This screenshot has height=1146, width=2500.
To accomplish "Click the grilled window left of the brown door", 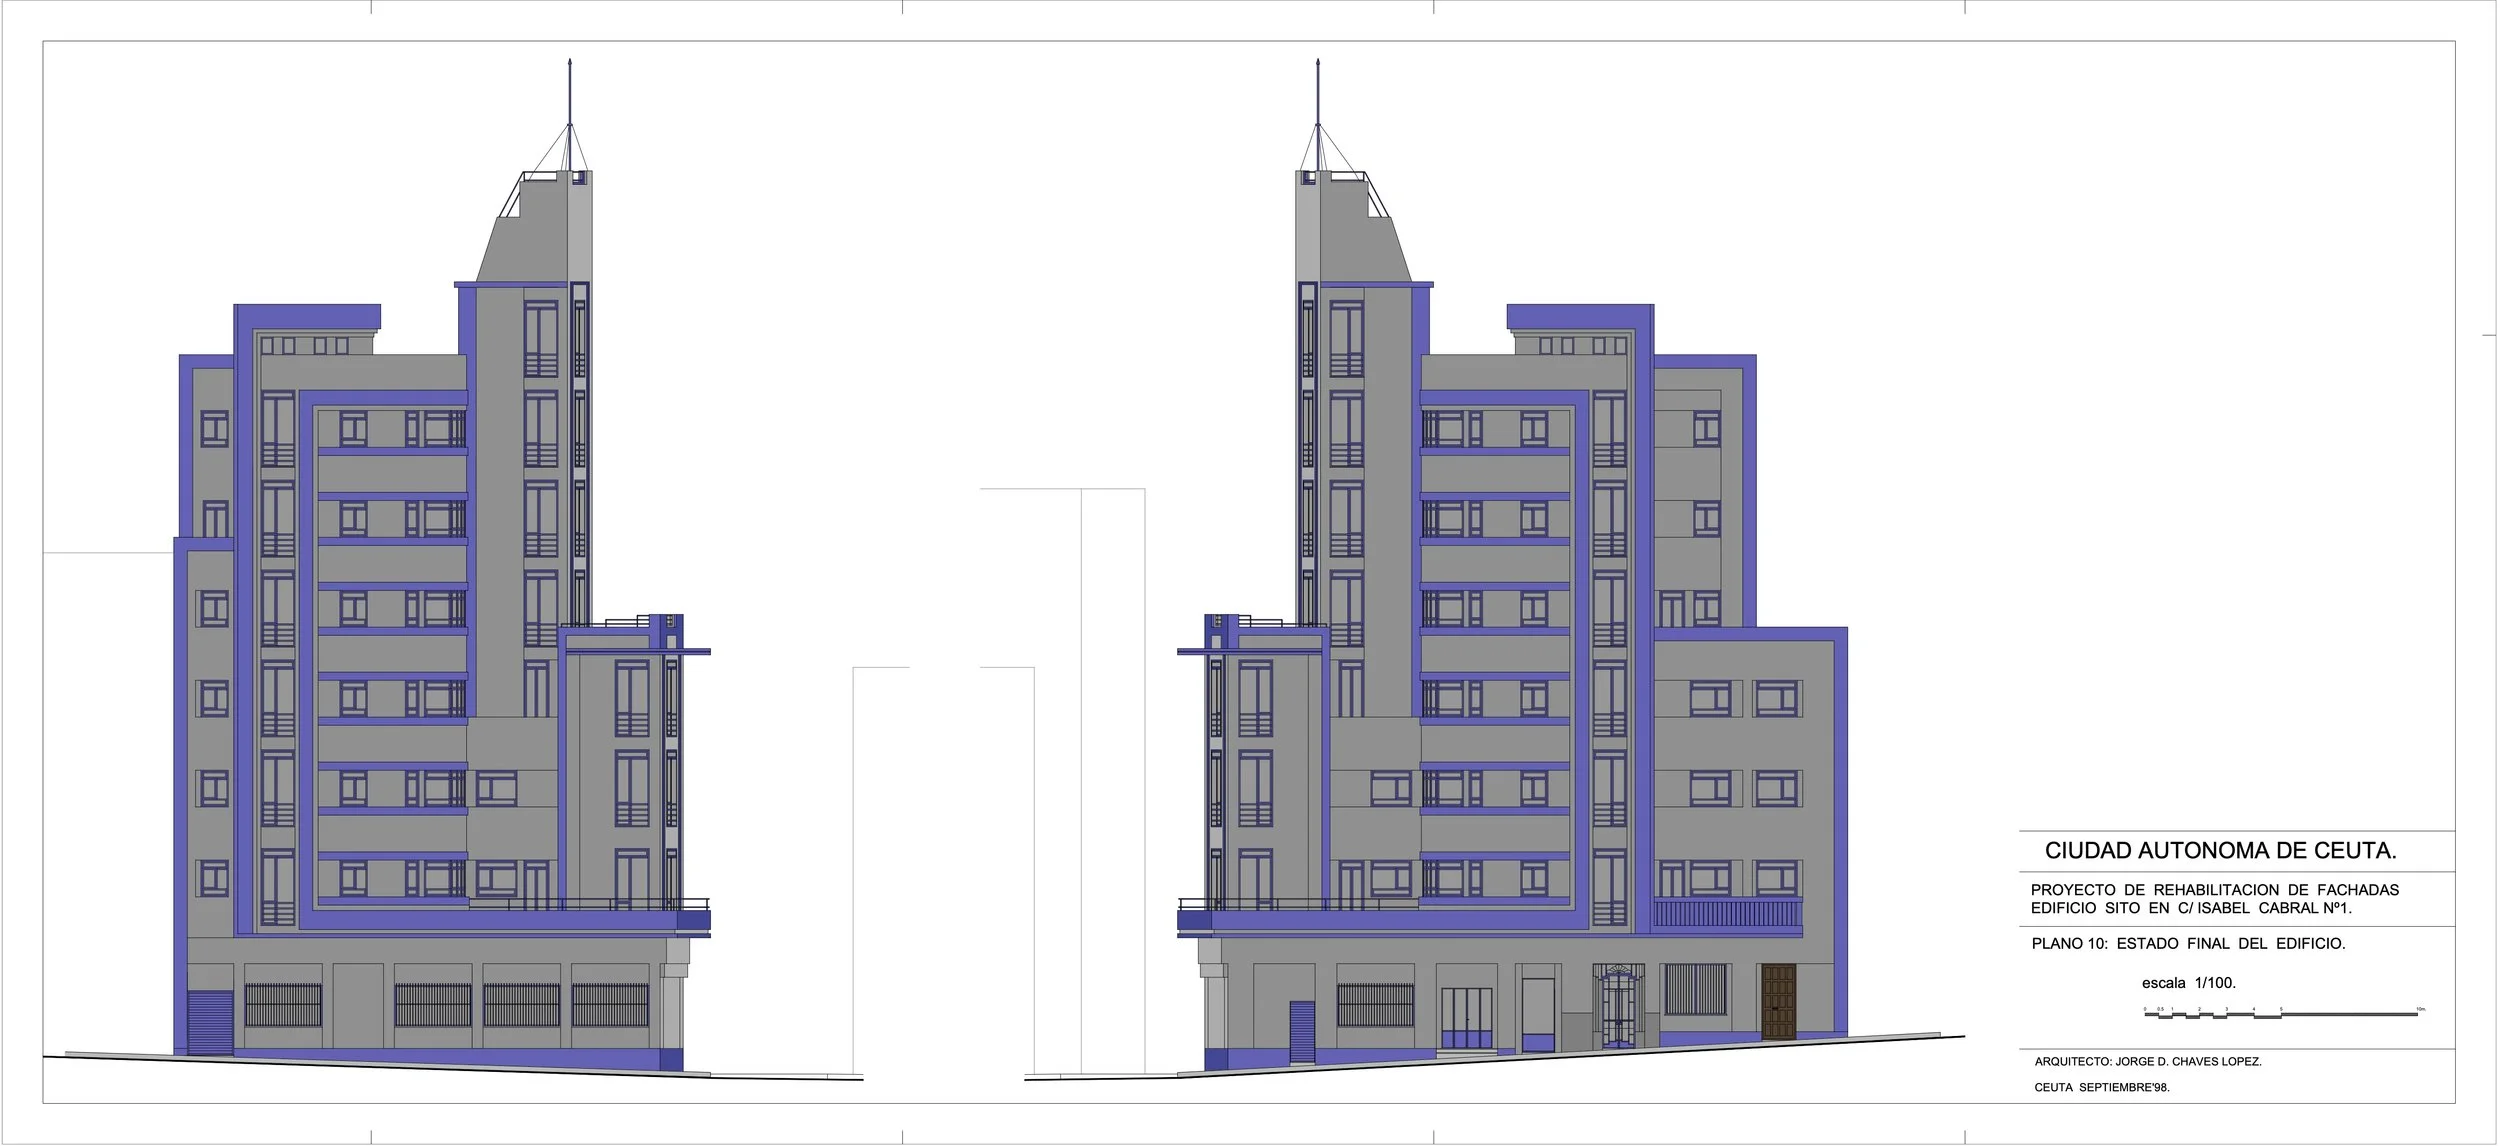I will tap(1694, 989).
